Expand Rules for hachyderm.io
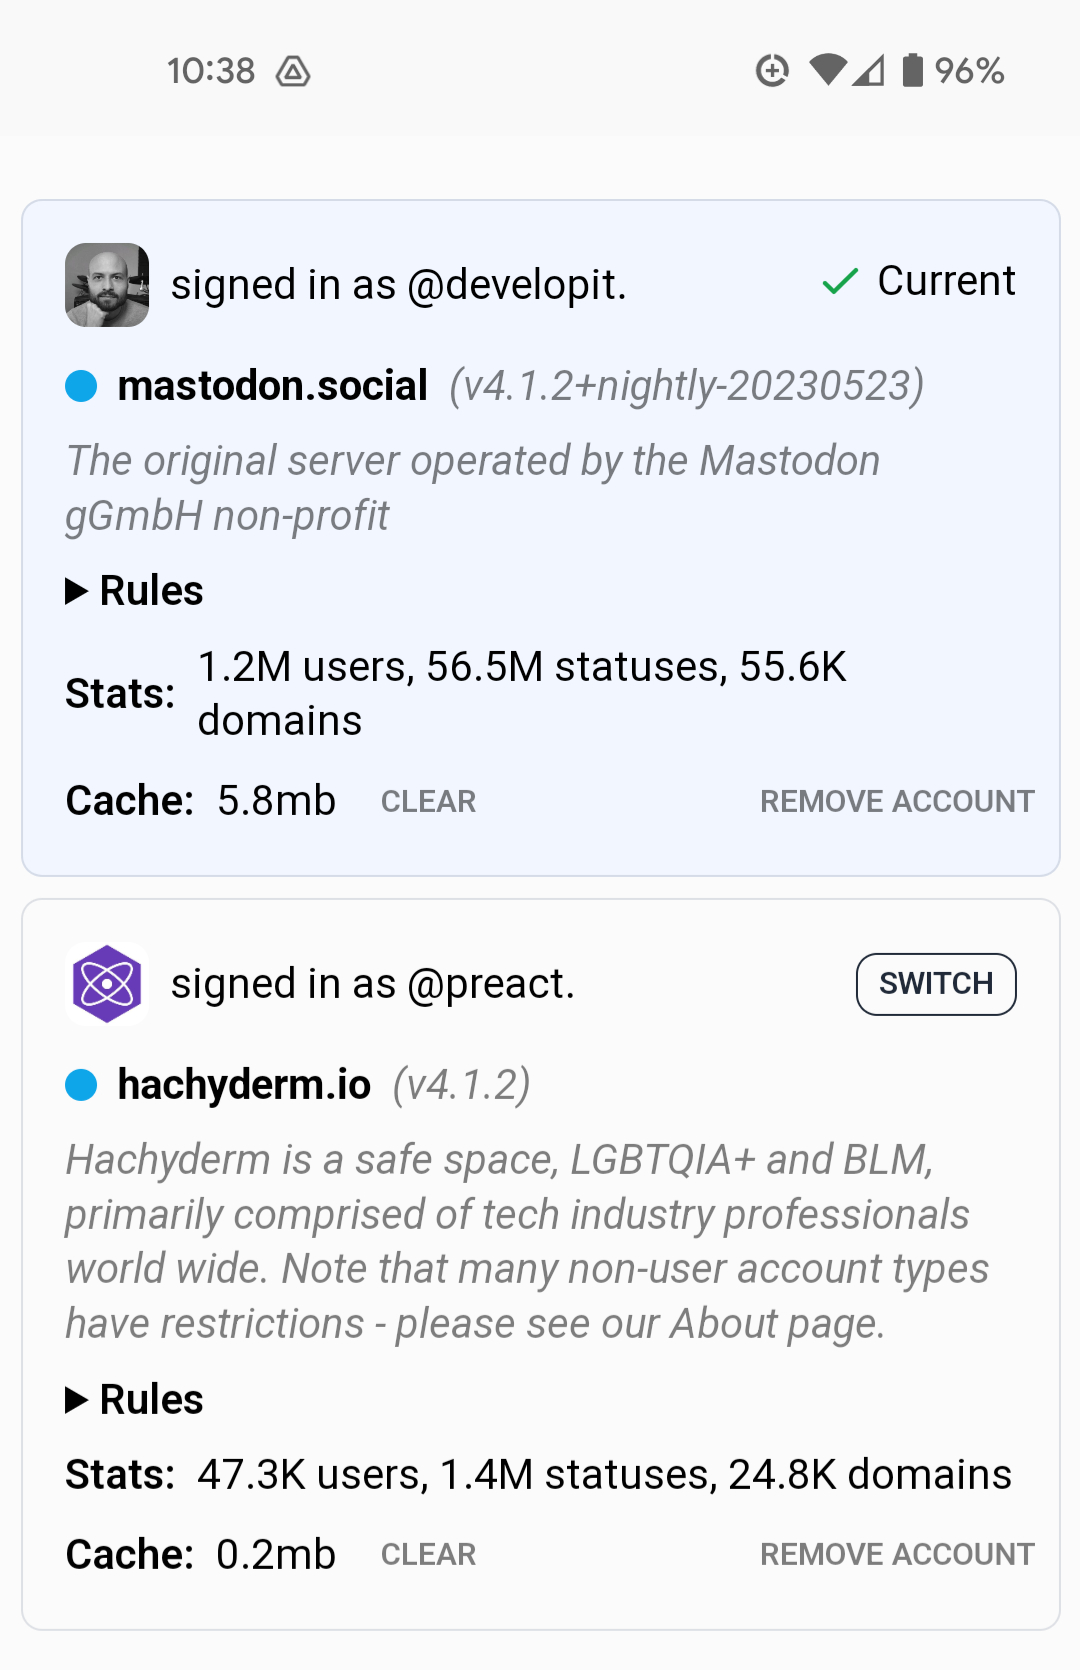Image resolution: width=1080 pixels, height=1670 pixels. click(135, 1400)
